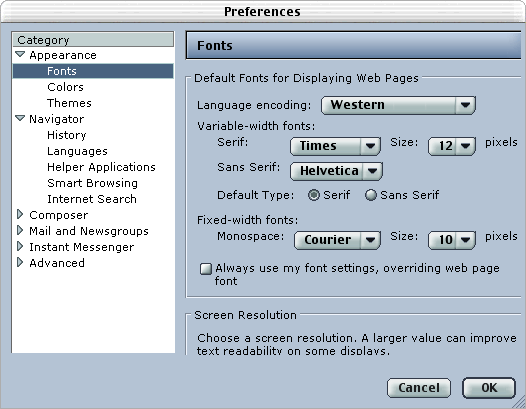Screen dimensions: 526x409
Task: Expand the Composer category
Action: point(20,214)
